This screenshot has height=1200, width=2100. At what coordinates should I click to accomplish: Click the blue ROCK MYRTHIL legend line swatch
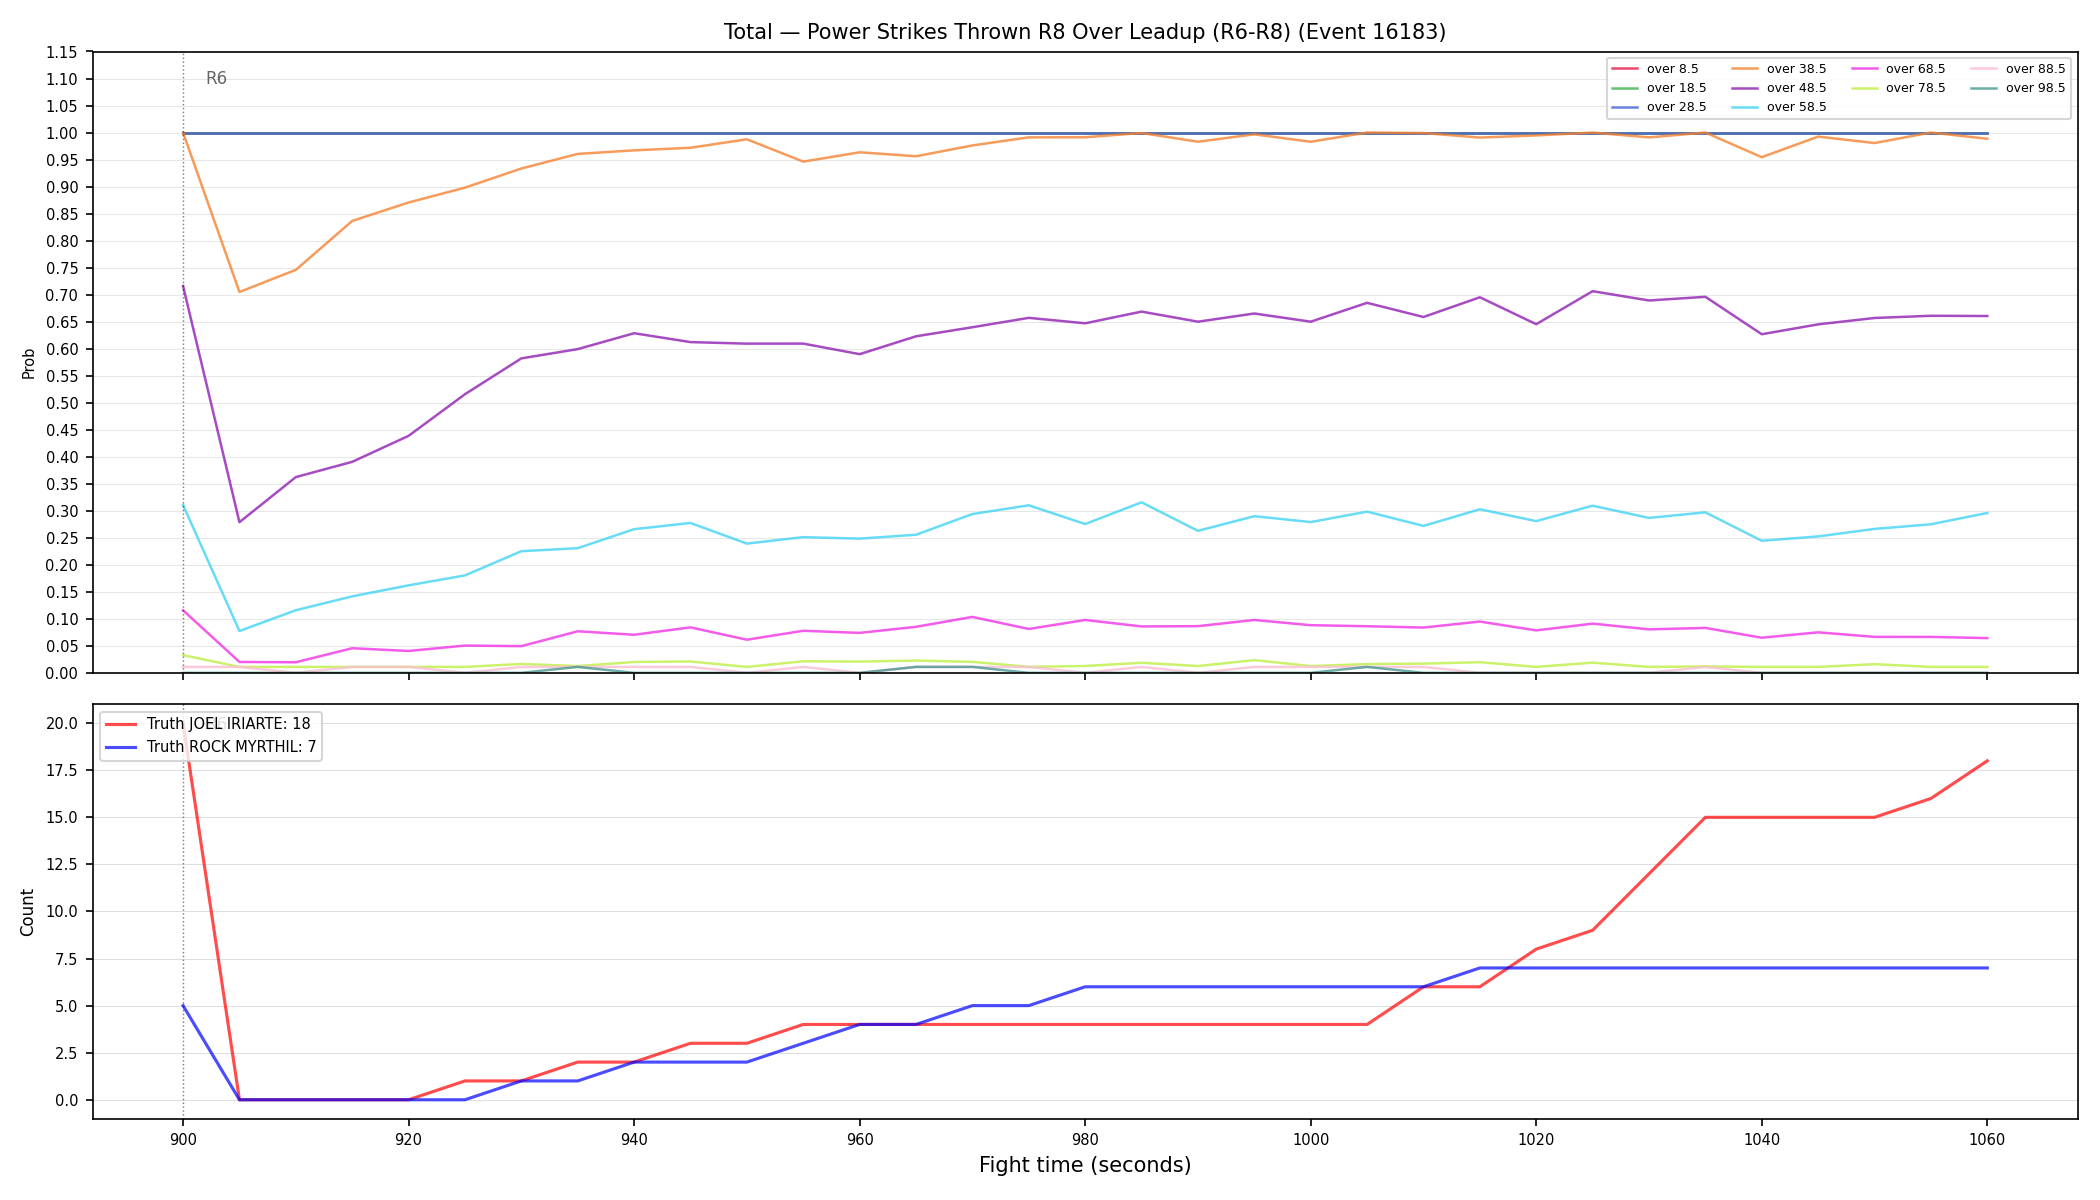[x=121, y=747]
